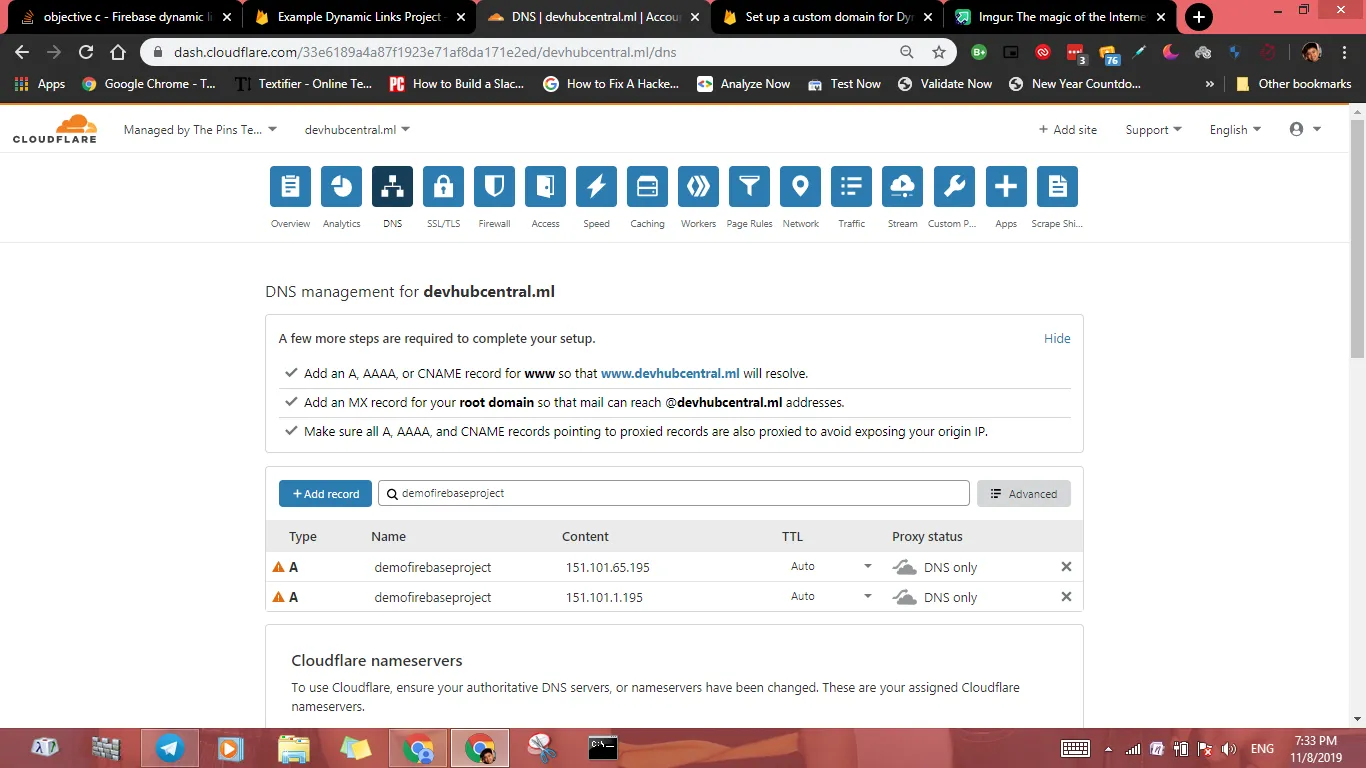Click warning icon on 151.101.1.195 record

click(279, 597)
